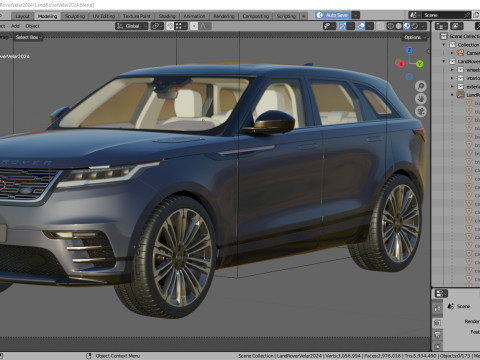
Task: Open the pivot point dropdown
Action: pos(157,26)
